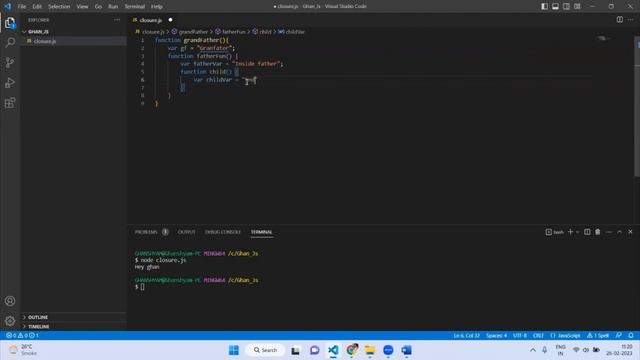Open the File menu
The width and height of the screenshot is (640, 360).
22,7
